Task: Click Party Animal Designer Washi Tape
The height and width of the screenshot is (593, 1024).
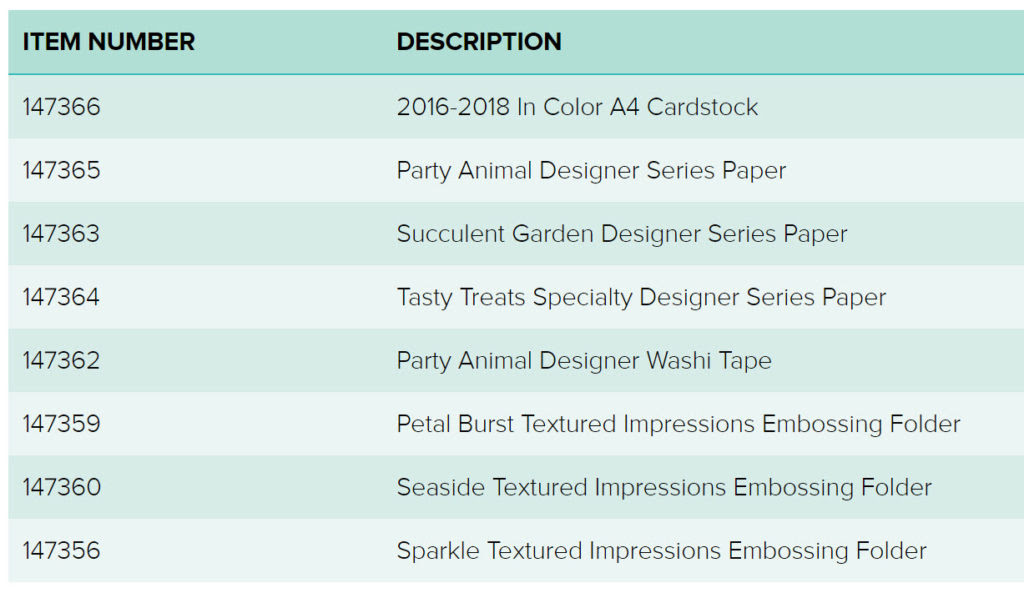Action: (x=584, y=361)
